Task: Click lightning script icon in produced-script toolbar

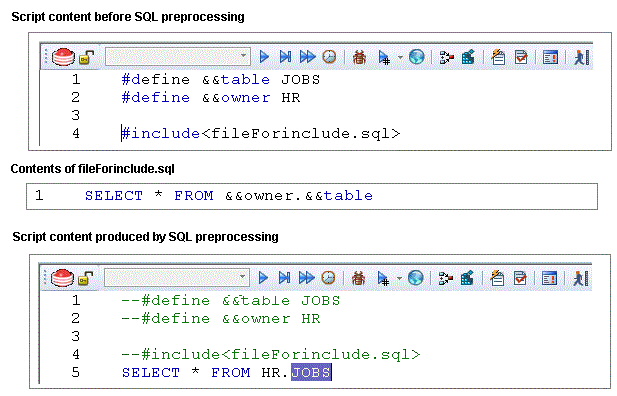Action: click(497, 278)
